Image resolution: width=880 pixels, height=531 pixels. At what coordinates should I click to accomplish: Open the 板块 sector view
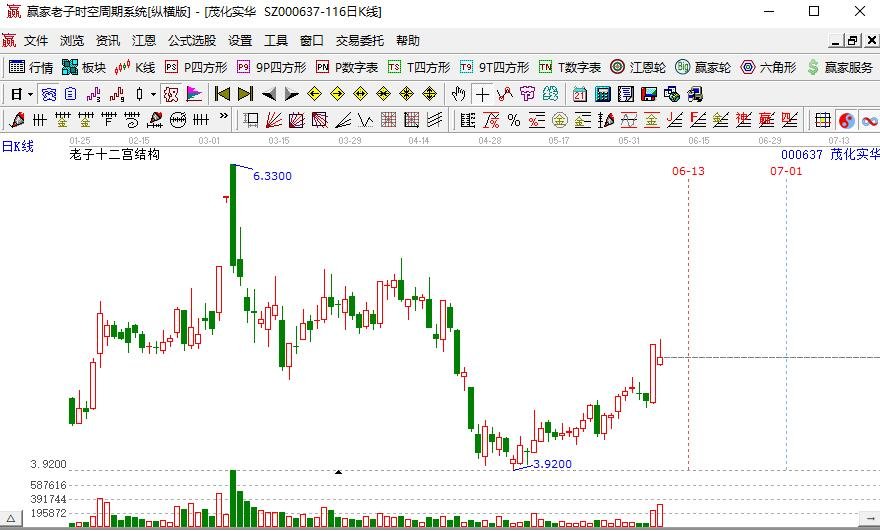pyautogui.click(x=84, y=67)
